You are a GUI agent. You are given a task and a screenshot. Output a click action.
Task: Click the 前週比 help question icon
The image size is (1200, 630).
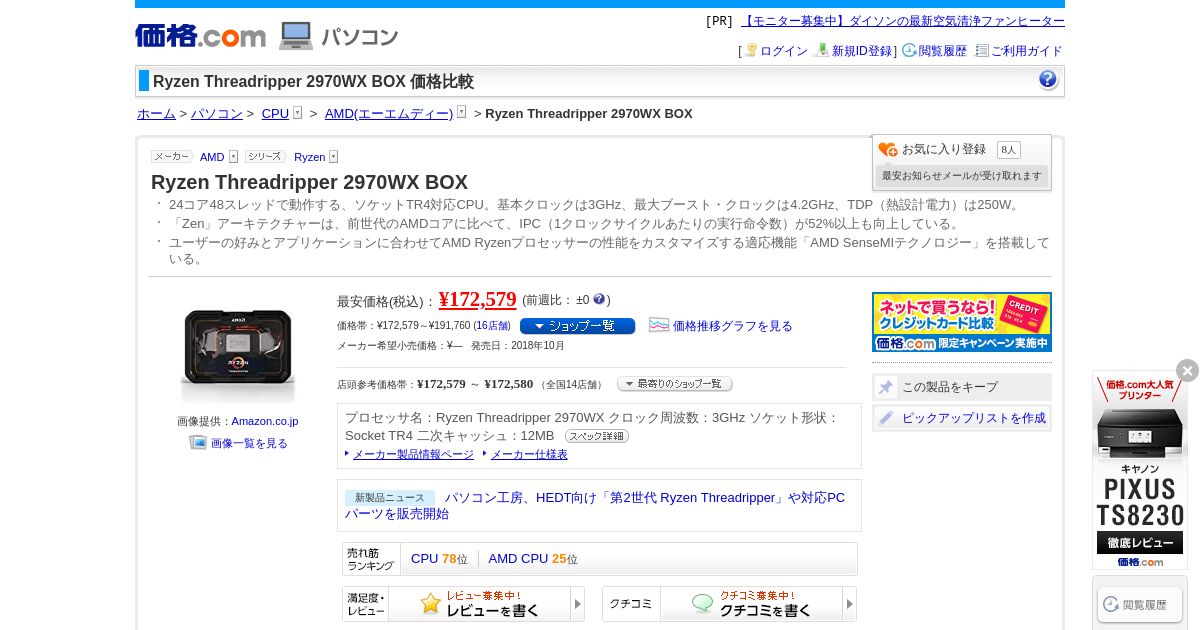tap(599, 299)
